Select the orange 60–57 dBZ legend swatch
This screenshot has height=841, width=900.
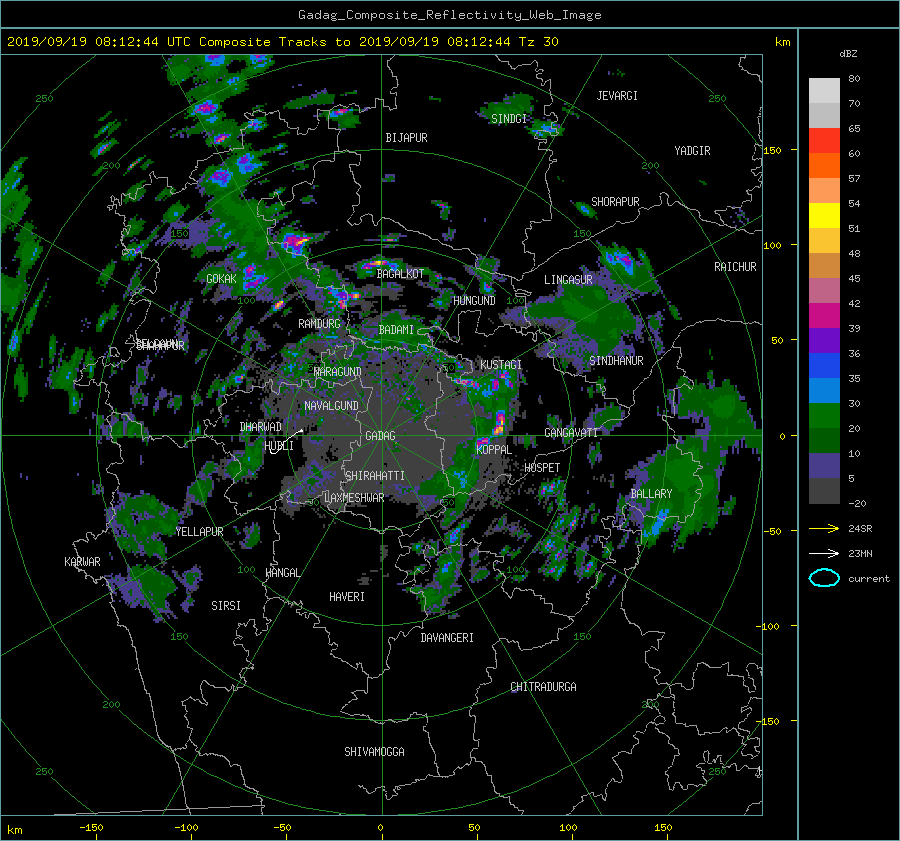pos(824,165)
